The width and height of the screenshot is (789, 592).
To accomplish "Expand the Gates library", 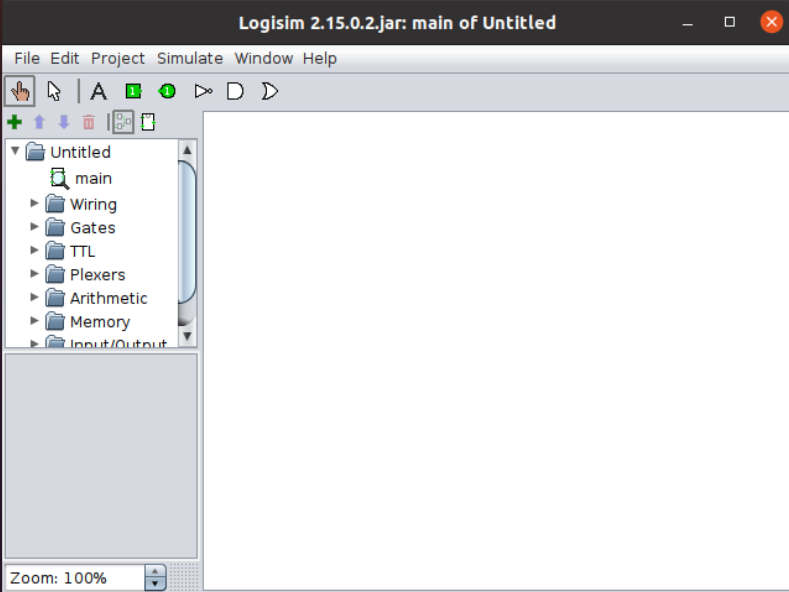I will (34, 227).
